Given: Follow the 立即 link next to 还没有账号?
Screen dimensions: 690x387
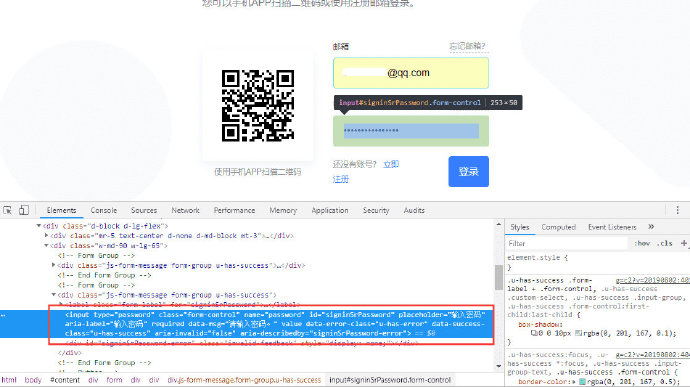Looking at the screenshot, I should tap(391, 164).
